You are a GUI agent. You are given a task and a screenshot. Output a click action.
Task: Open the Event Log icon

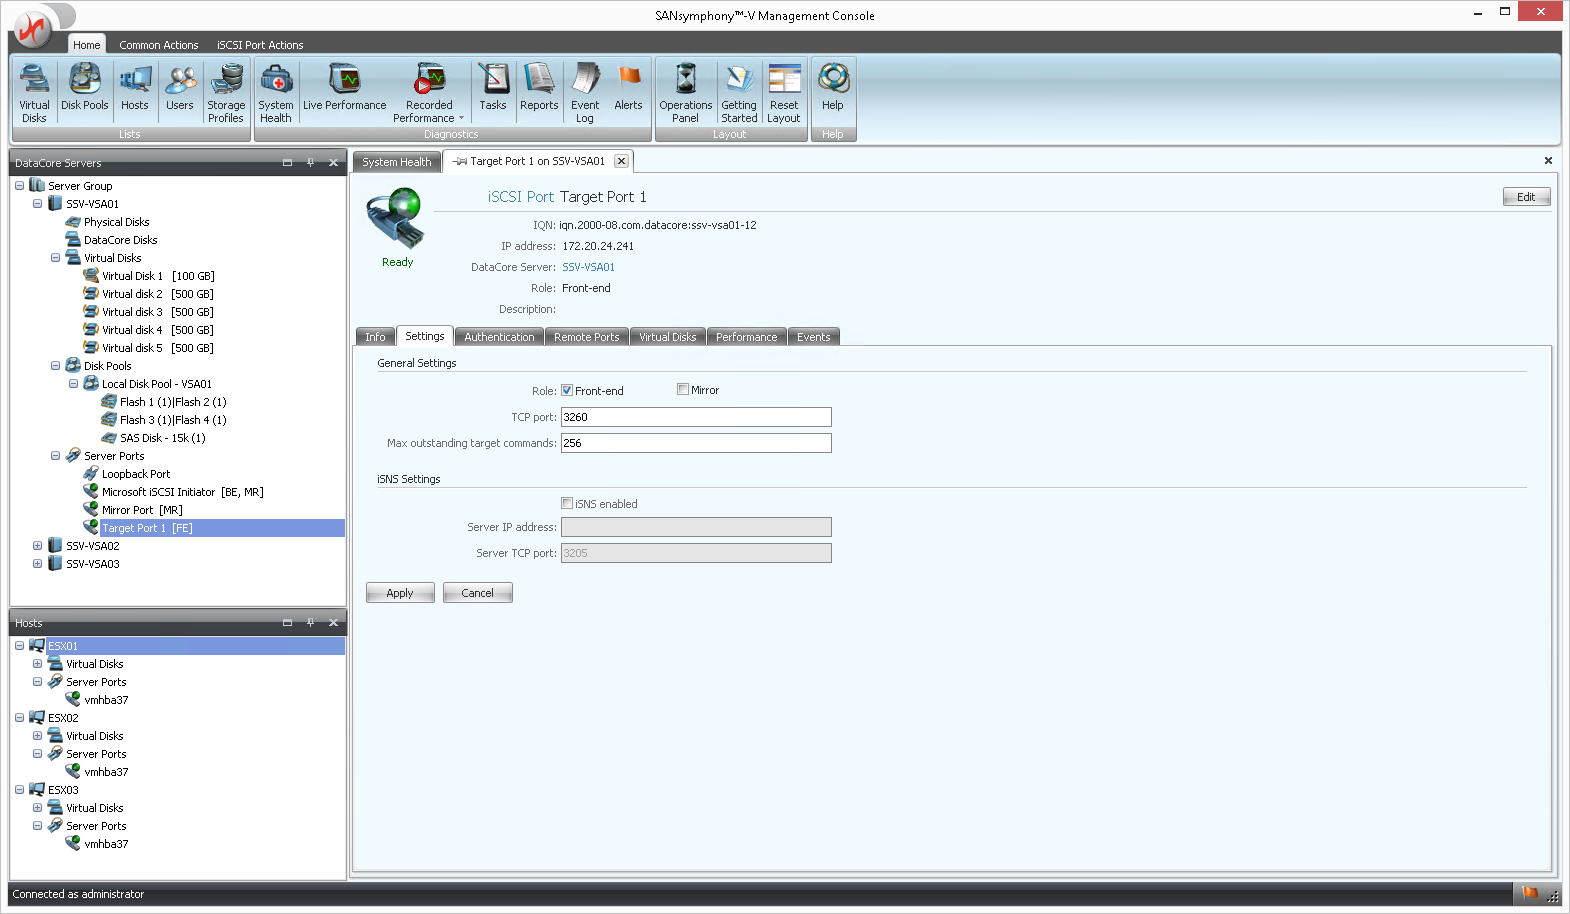585,92
